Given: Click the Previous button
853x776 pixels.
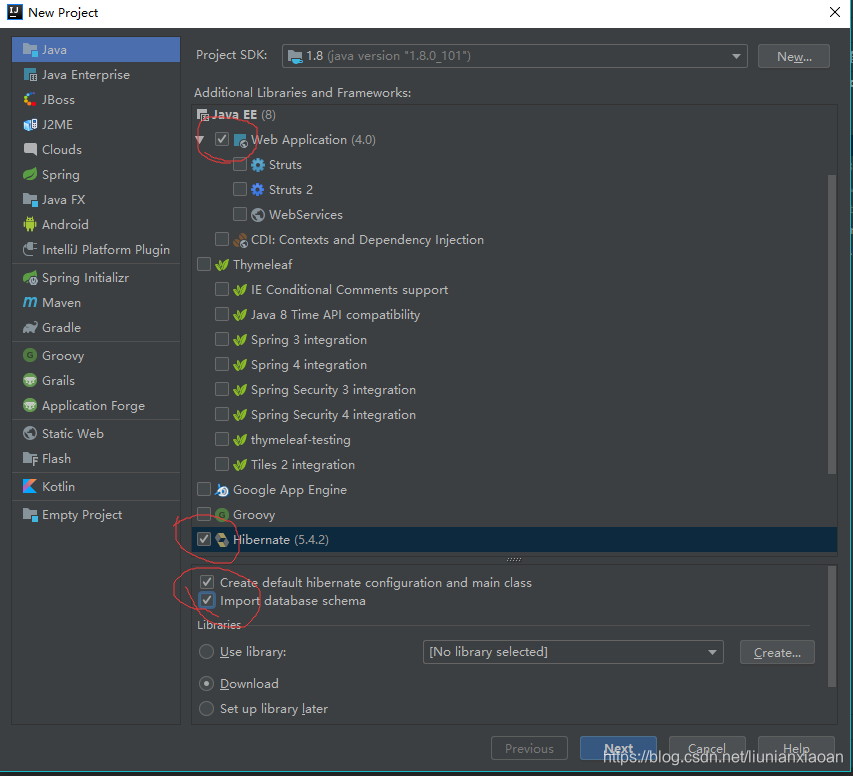Looking at the screenshot, I should 529,748.
